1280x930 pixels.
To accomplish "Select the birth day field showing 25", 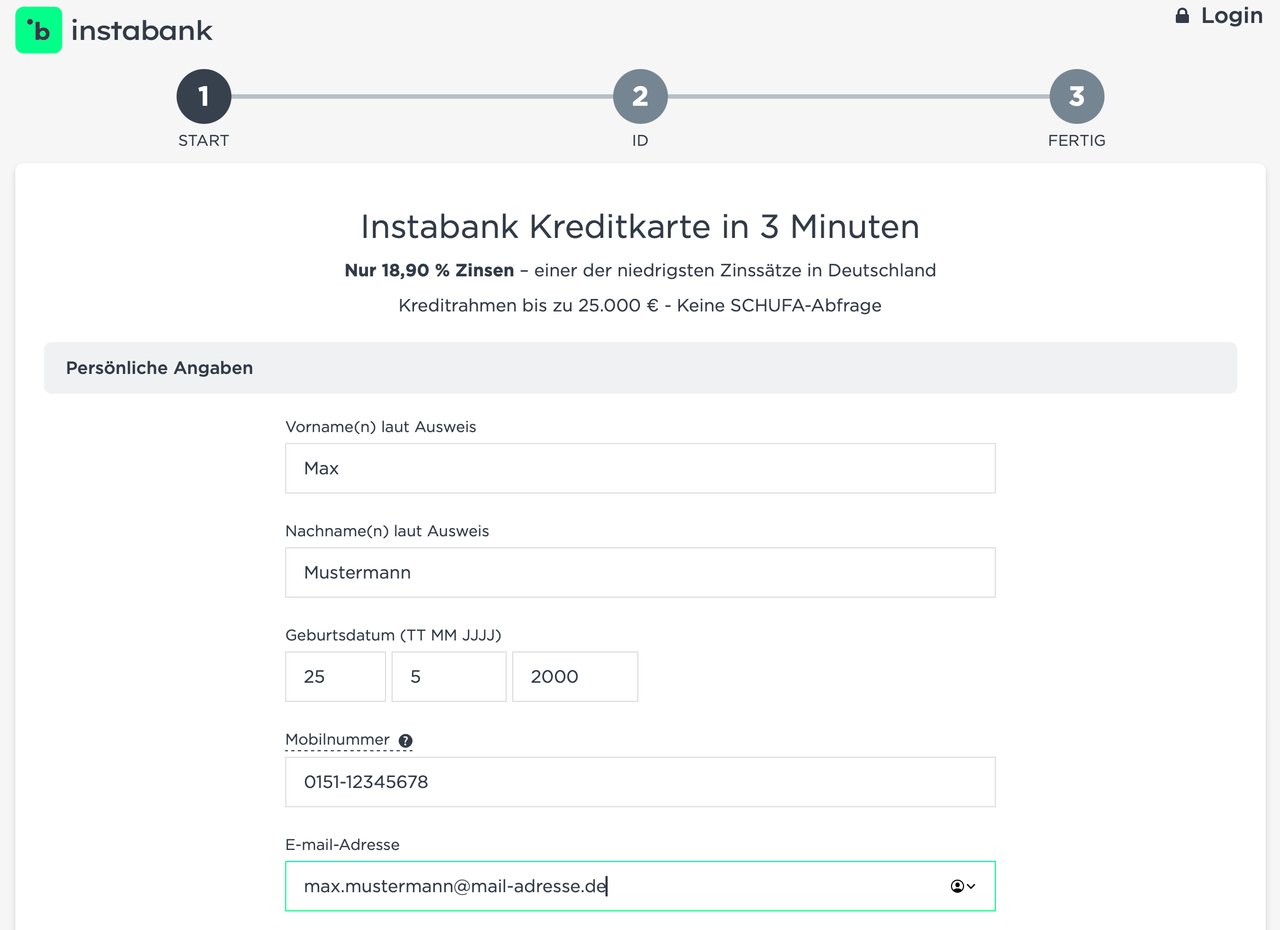I will coord(335,676).
